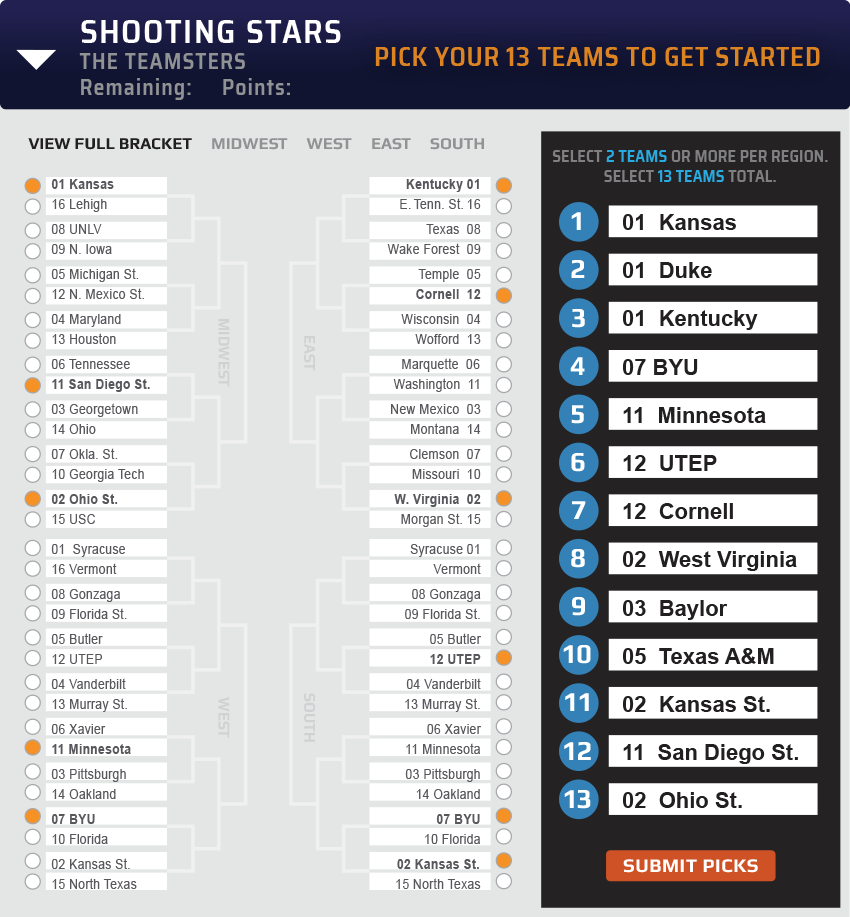Pick Wisconsin 04 using its radio button
This screenshot has width=850, height=917.
504,320
